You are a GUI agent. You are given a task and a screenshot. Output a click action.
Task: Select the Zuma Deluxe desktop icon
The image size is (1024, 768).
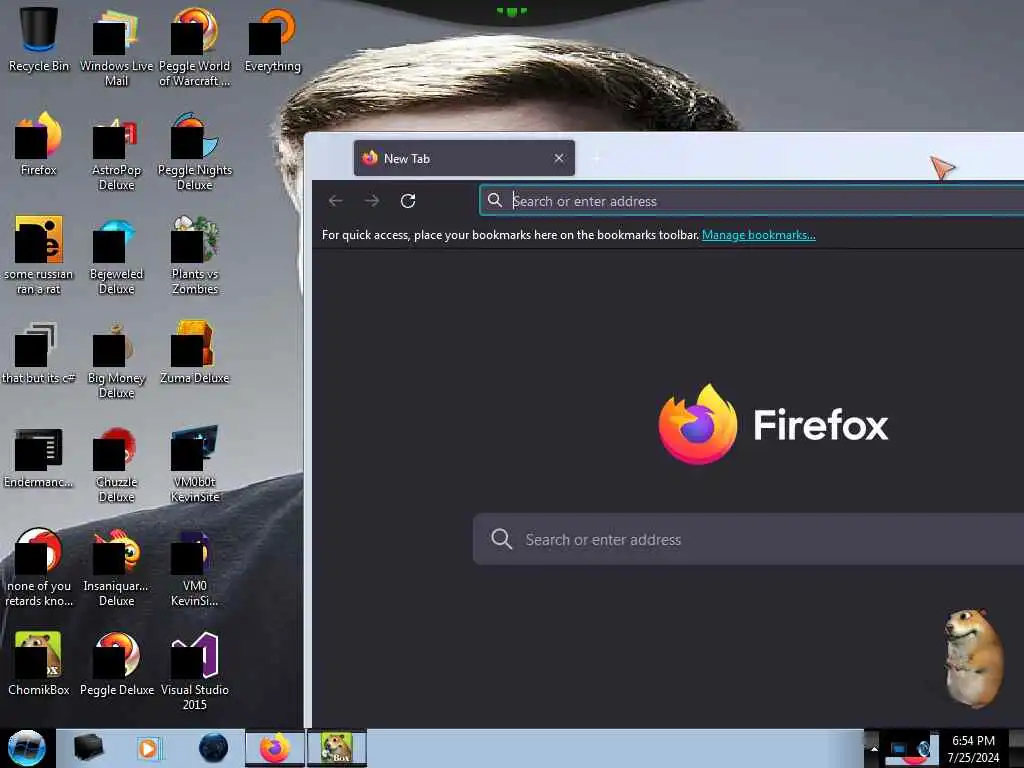(x=195, y=353)
